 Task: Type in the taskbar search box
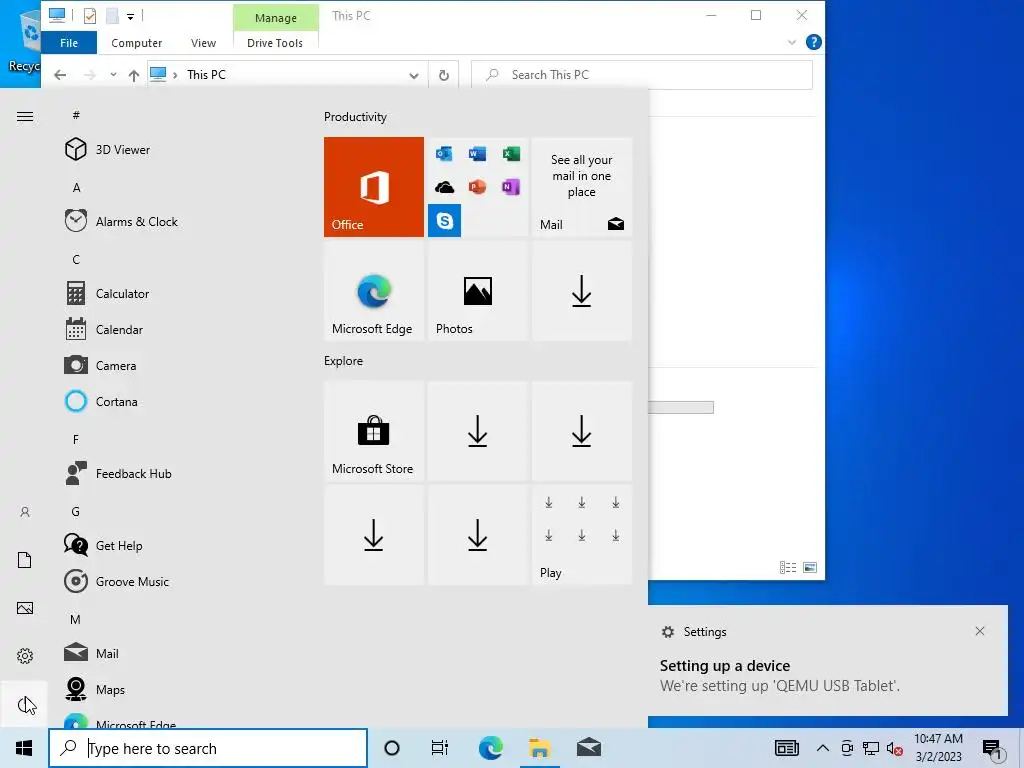point(208,748)
